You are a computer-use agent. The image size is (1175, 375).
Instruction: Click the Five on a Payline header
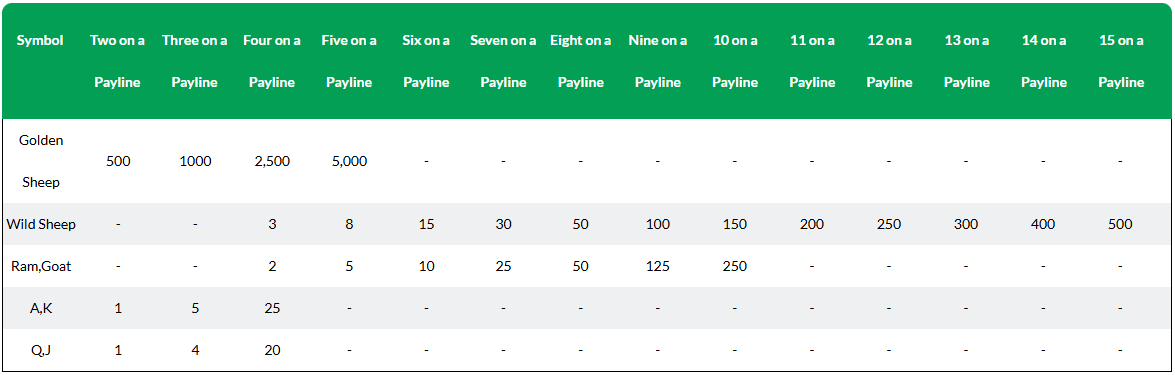tap(348, 62)
